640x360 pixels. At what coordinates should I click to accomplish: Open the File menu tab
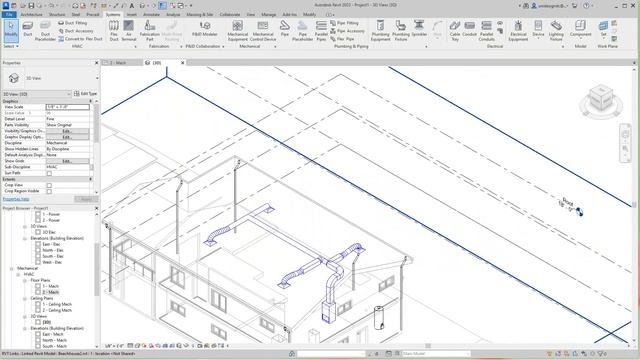pyautogui.click(x=9, y=14)
